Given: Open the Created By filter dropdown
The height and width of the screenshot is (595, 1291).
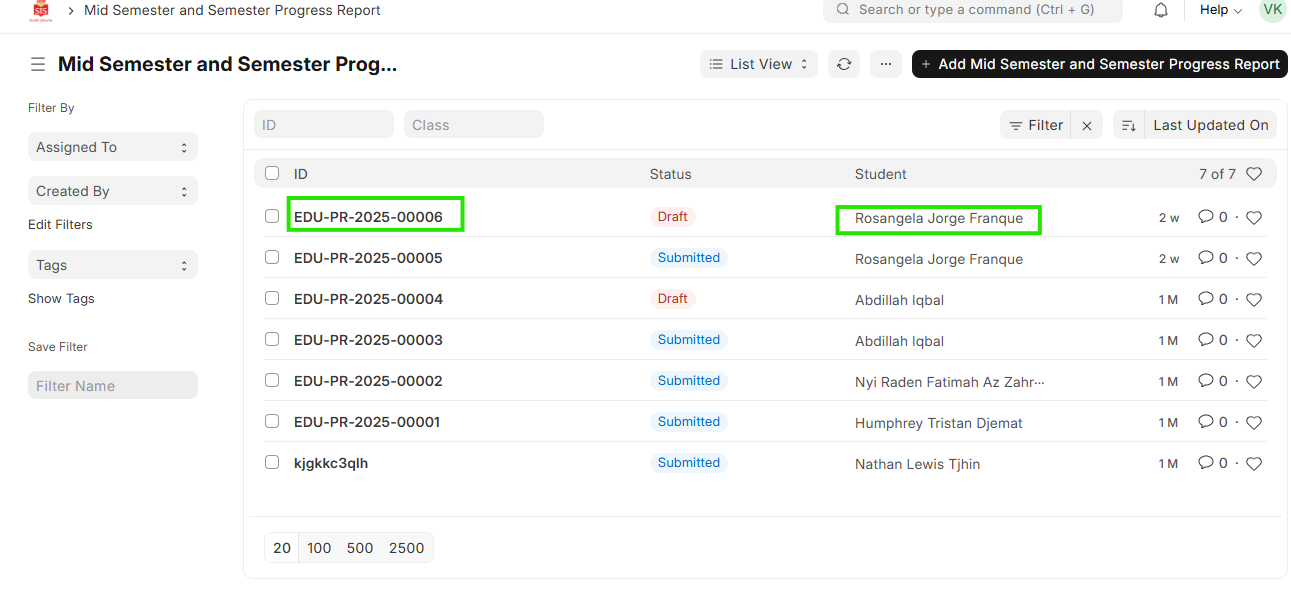Looking at the screenshot, I should click(112, 191).
